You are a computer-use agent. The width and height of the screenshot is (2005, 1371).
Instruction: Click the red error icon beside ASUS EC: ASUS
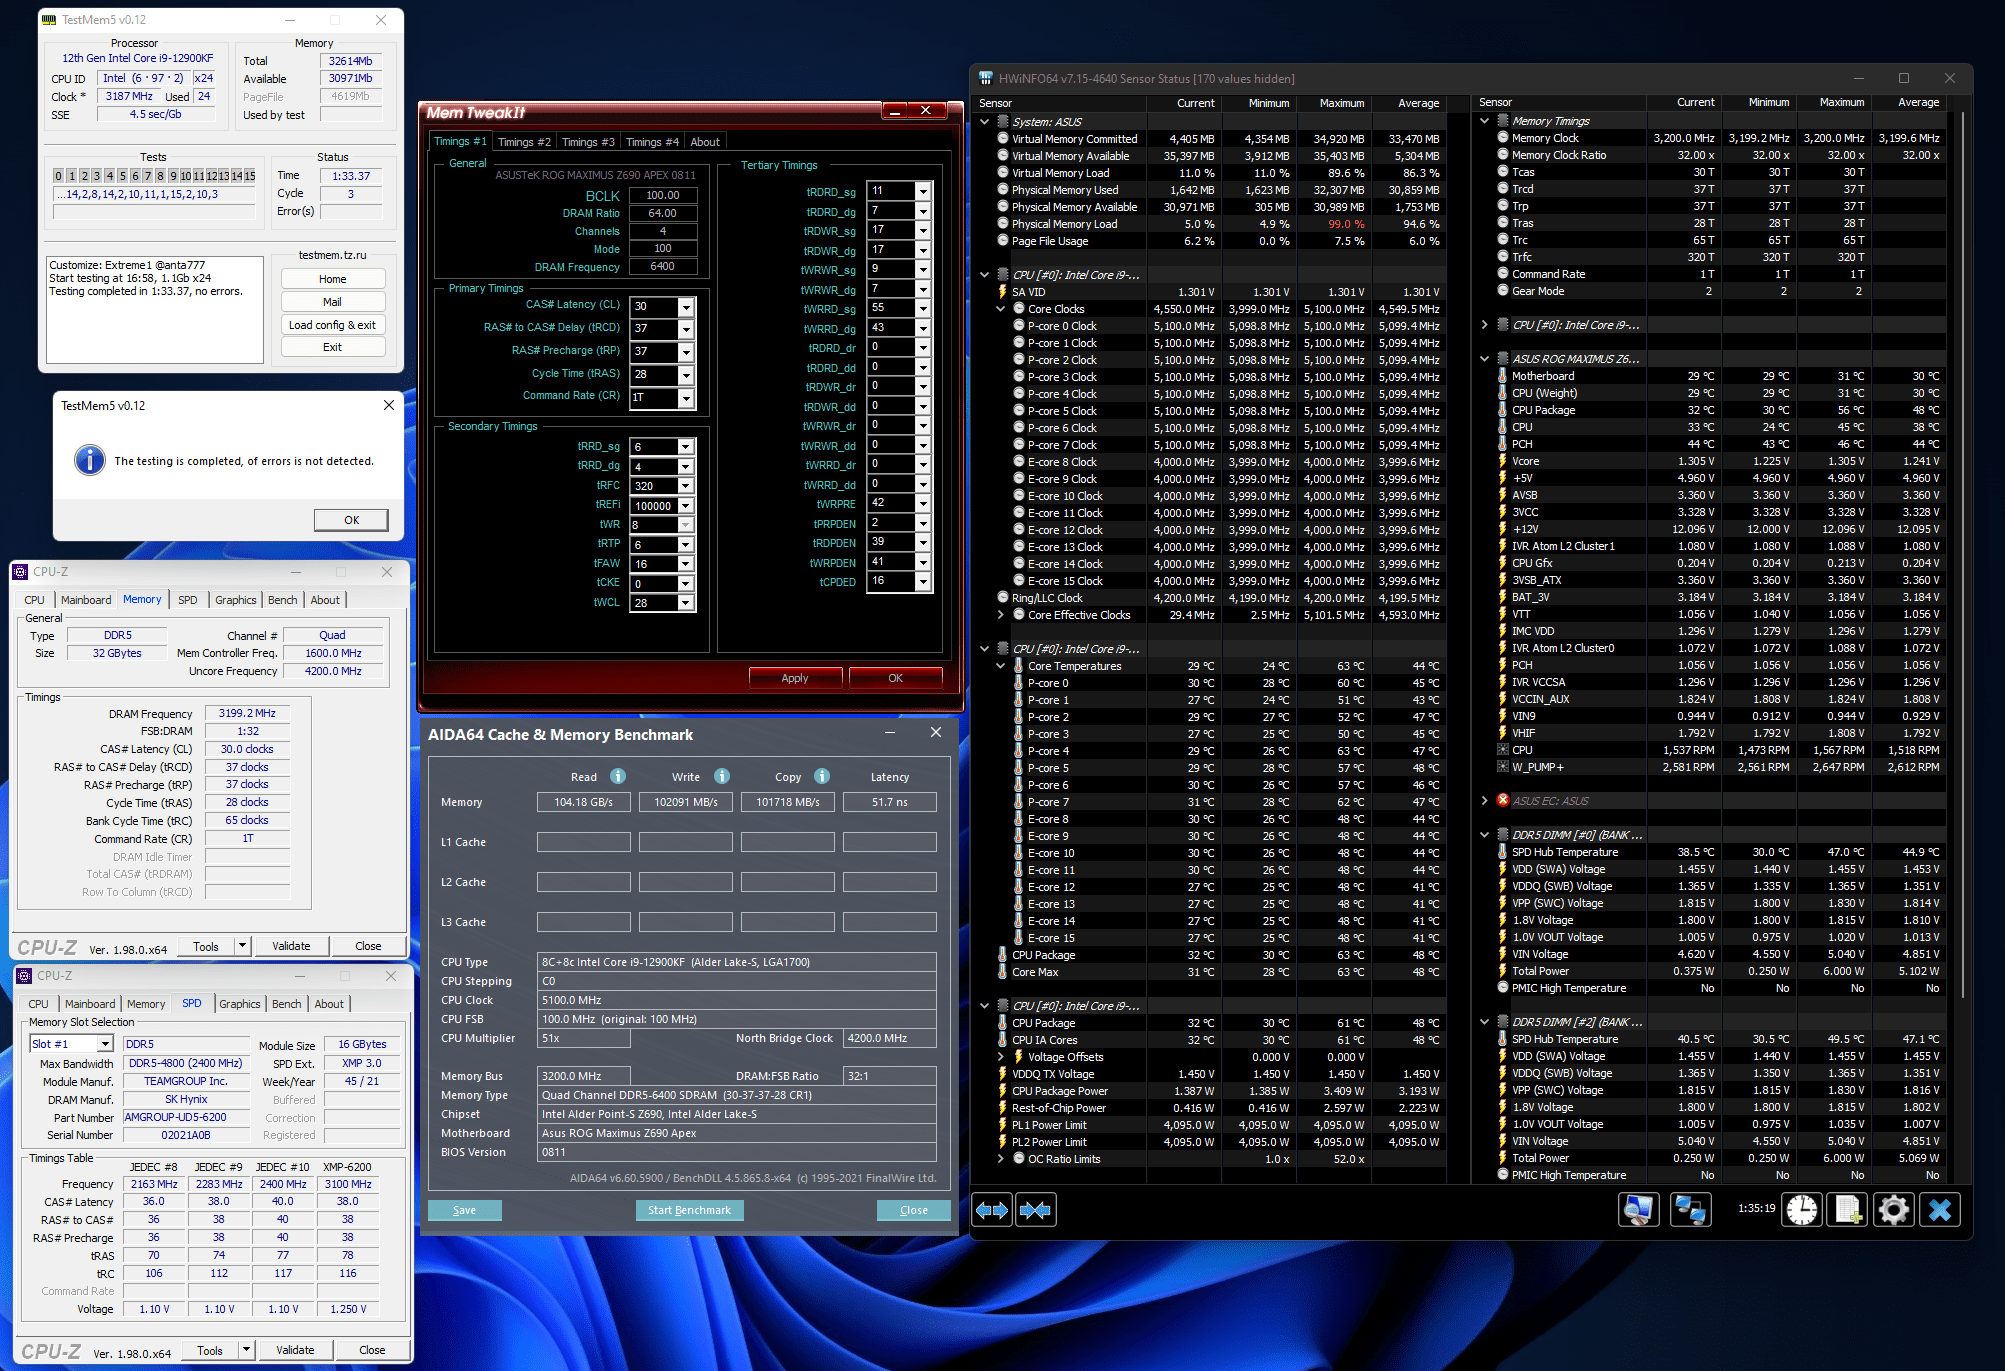tap(1502, 800)
